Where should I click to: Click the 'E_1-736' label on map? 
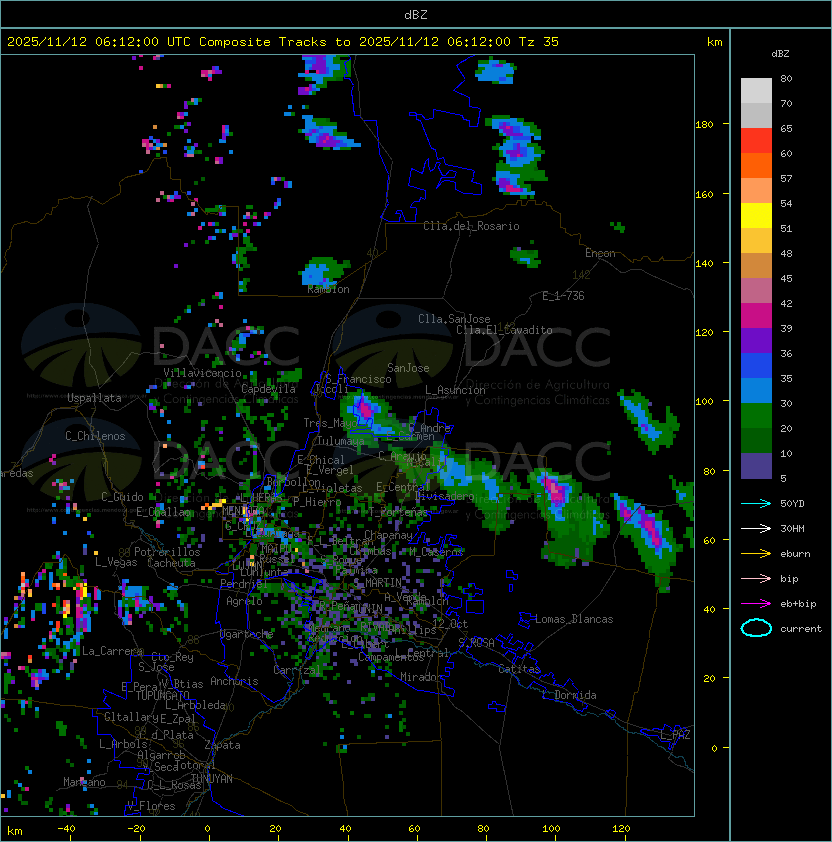click(x=563, y=296)
